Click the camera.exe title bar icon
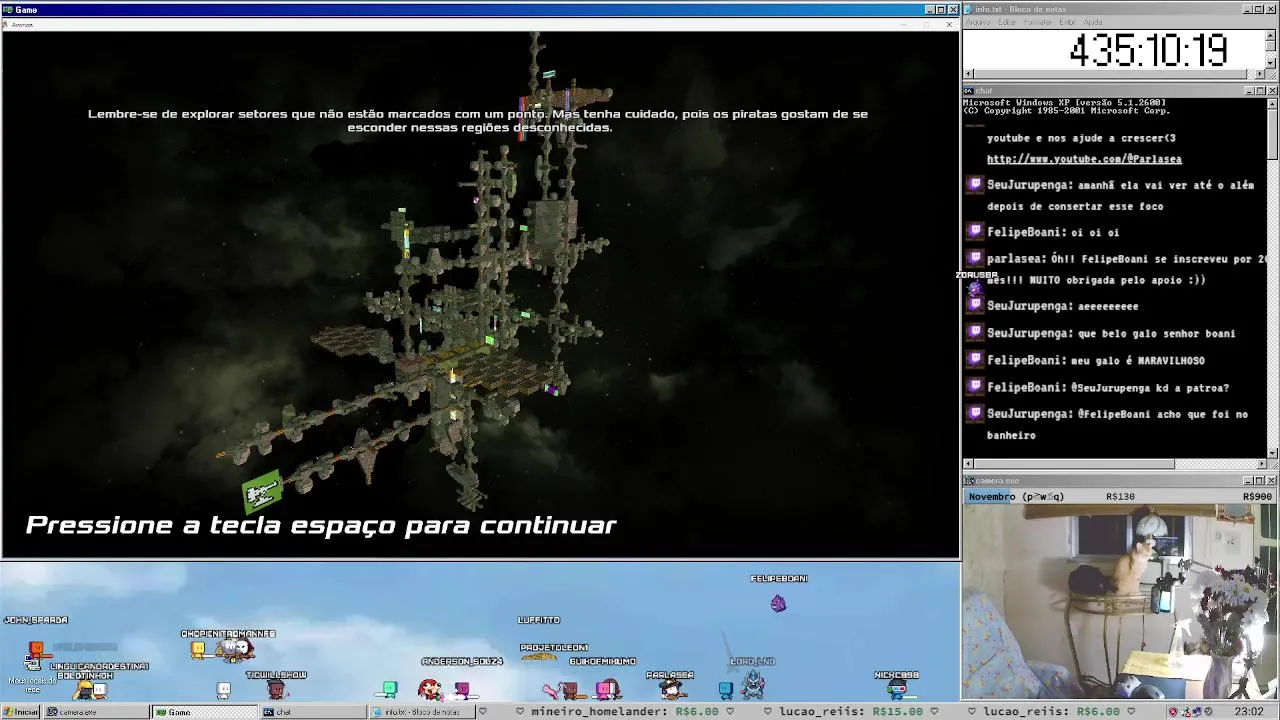Image resolution: width=1280 pixels, height=720 pixels. click(x=969, y=481)
